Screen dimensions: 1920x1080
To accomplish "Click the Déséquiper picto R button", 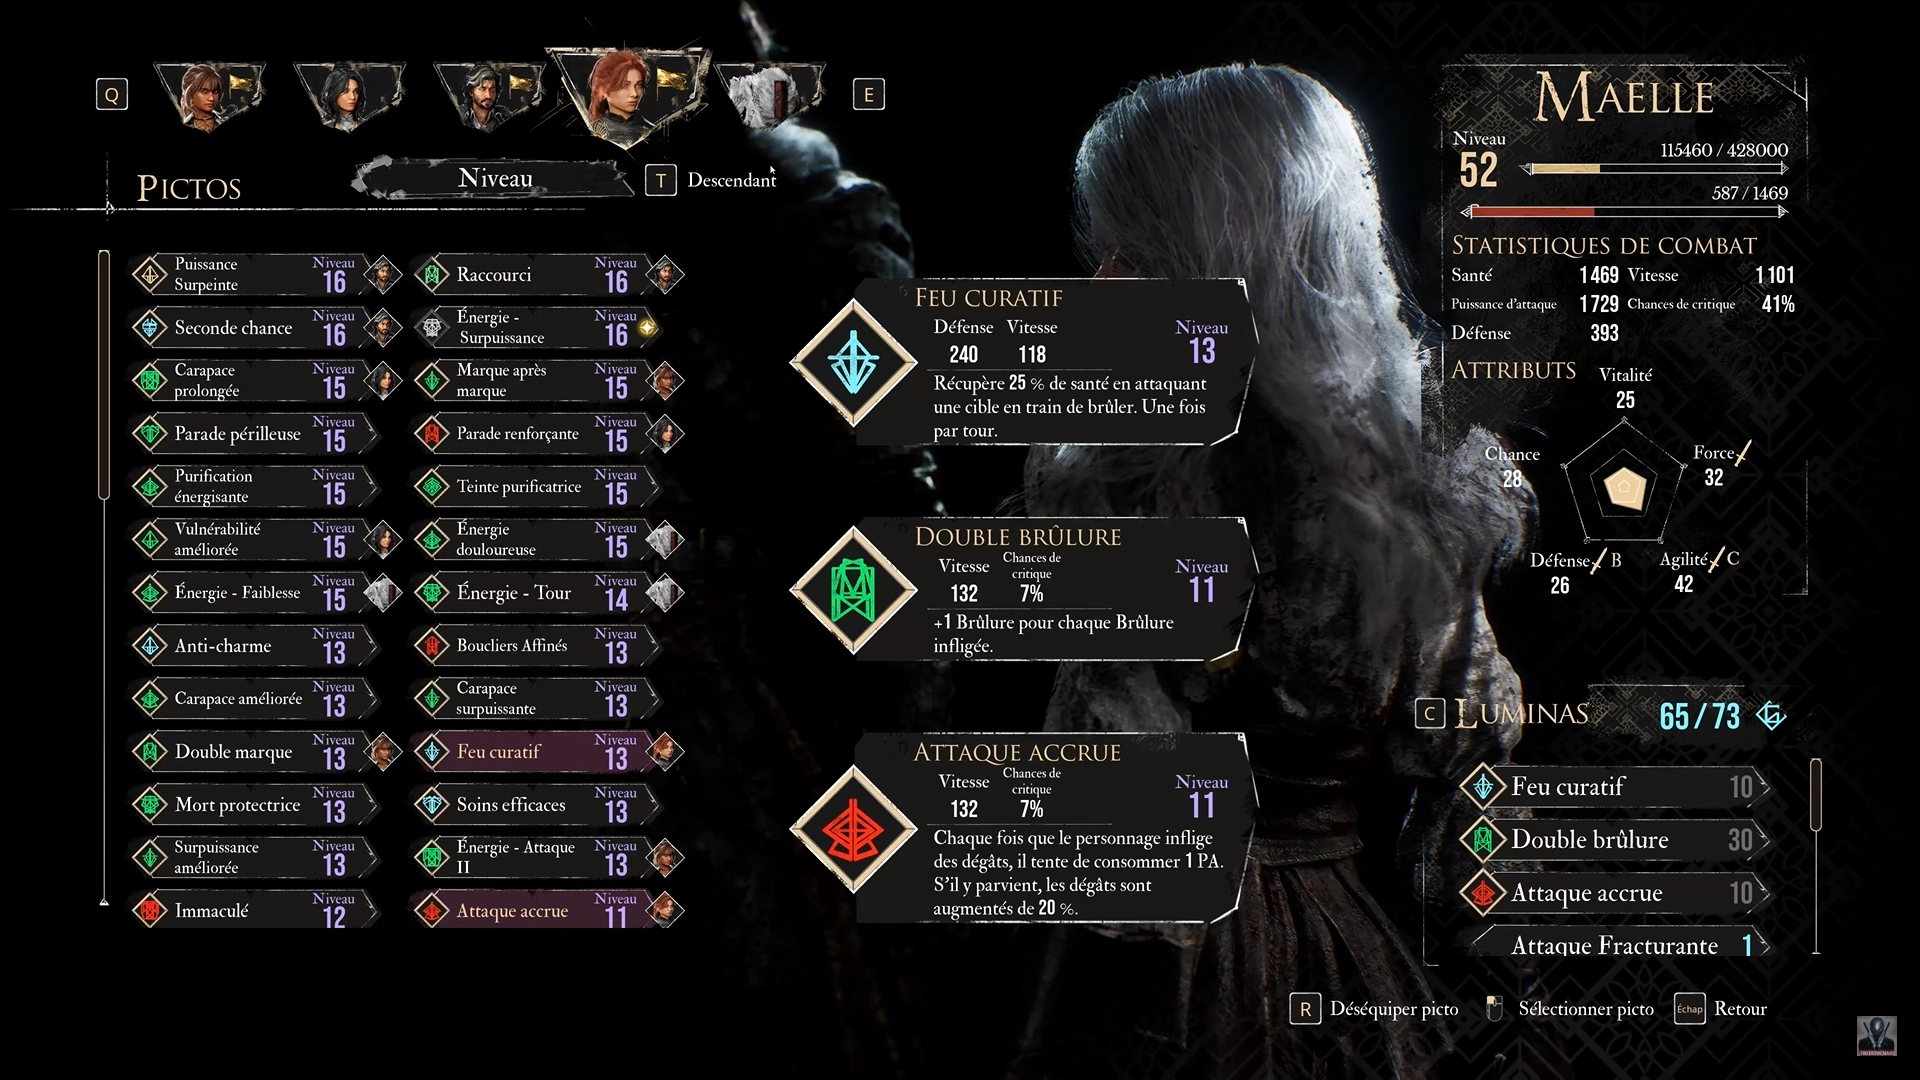I will tap(1305, 1010).
